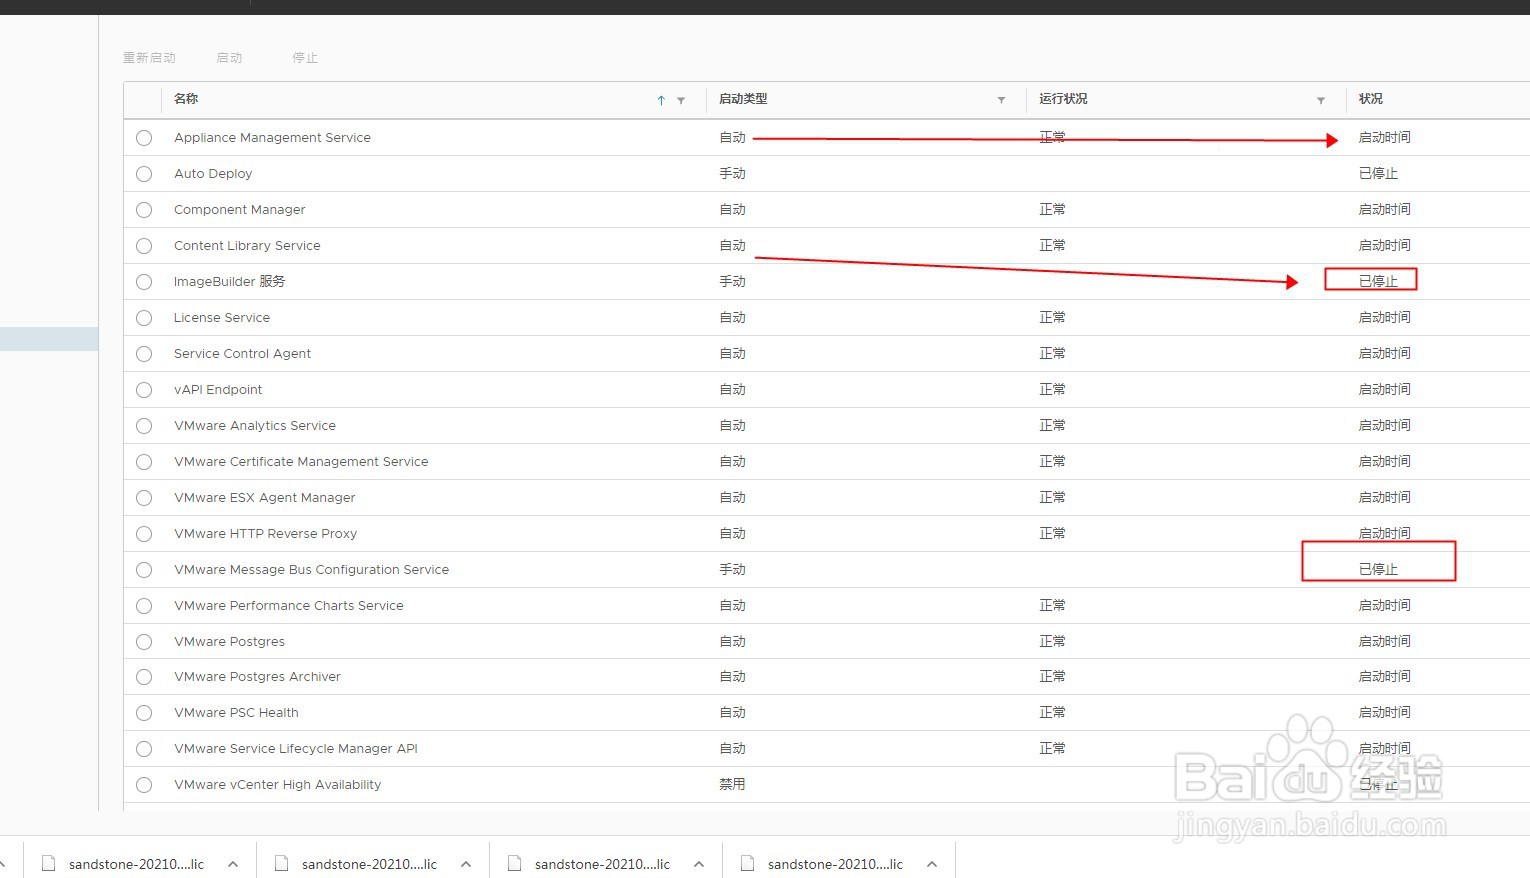Select VMware HTTP Reverse Proxy radio button
The image size is (1530, 878).
(144, 534)
